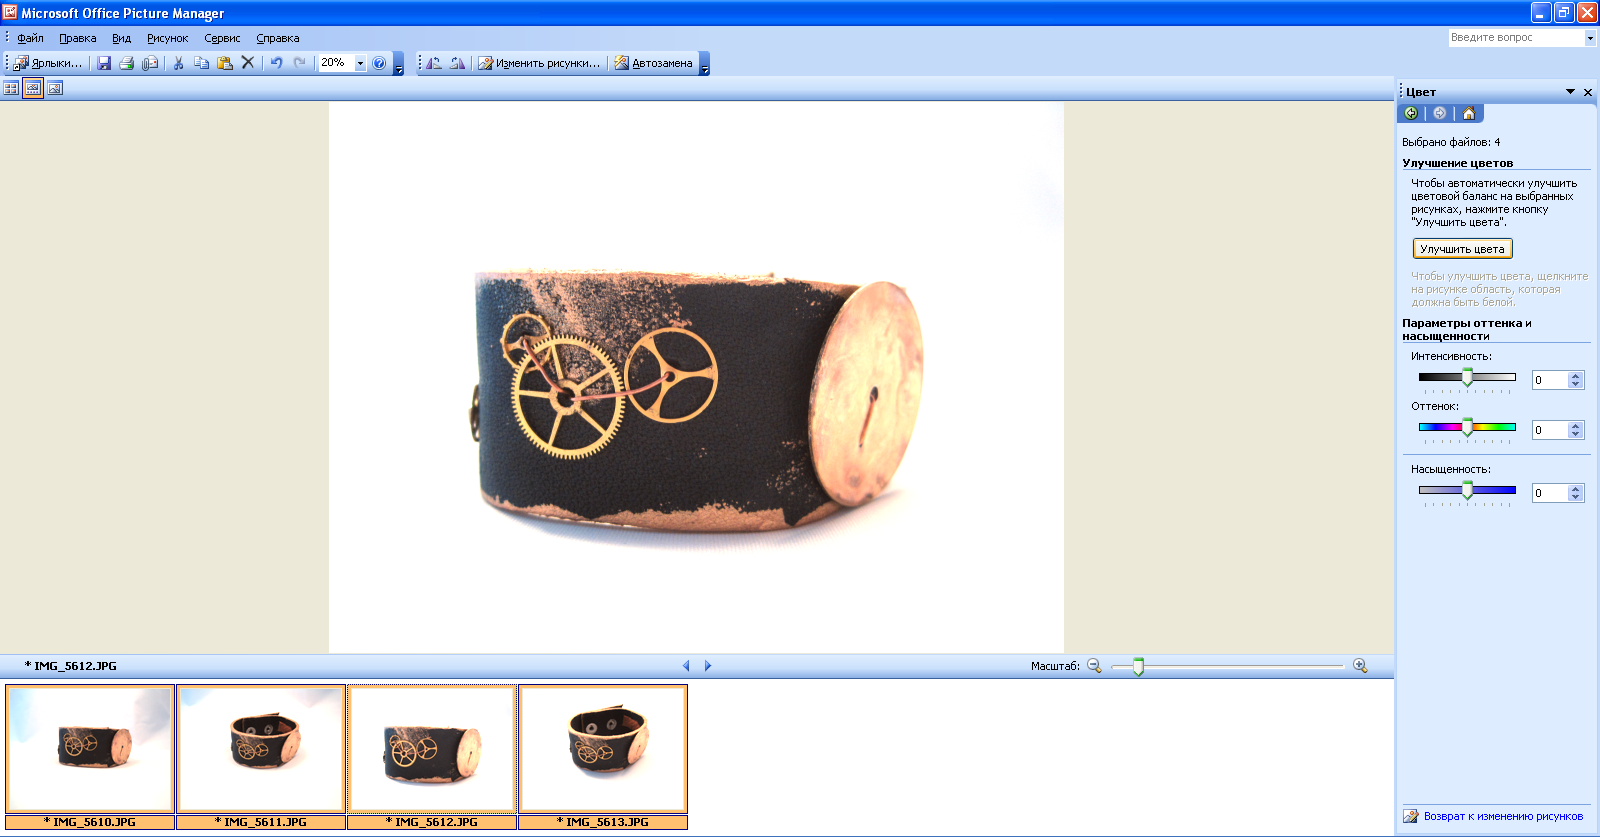Viewport: 1600px width, 837px height.
Task: Open the 20% zoom dropdown
Action: point(360,63)
